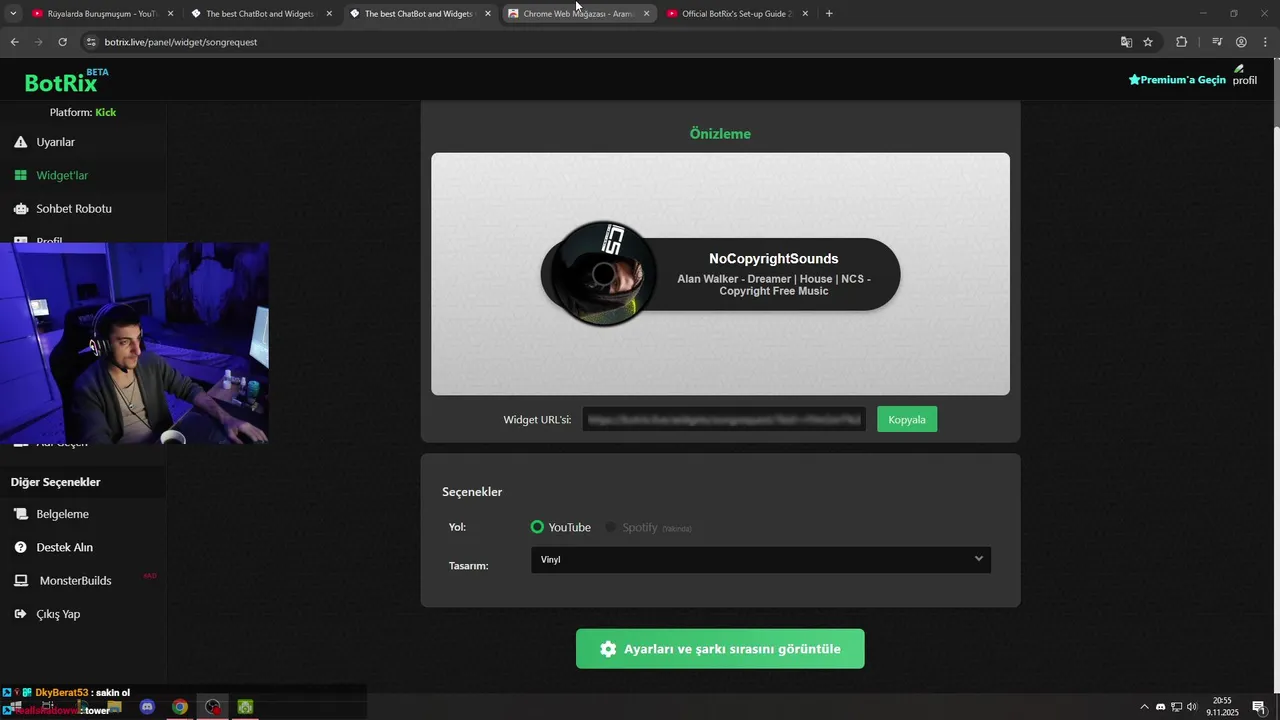Close the Rüyalarda Buruşmuşum tab
This screenshot has width=1280, height=720.
pyautogui.click(x=170, y=14)
